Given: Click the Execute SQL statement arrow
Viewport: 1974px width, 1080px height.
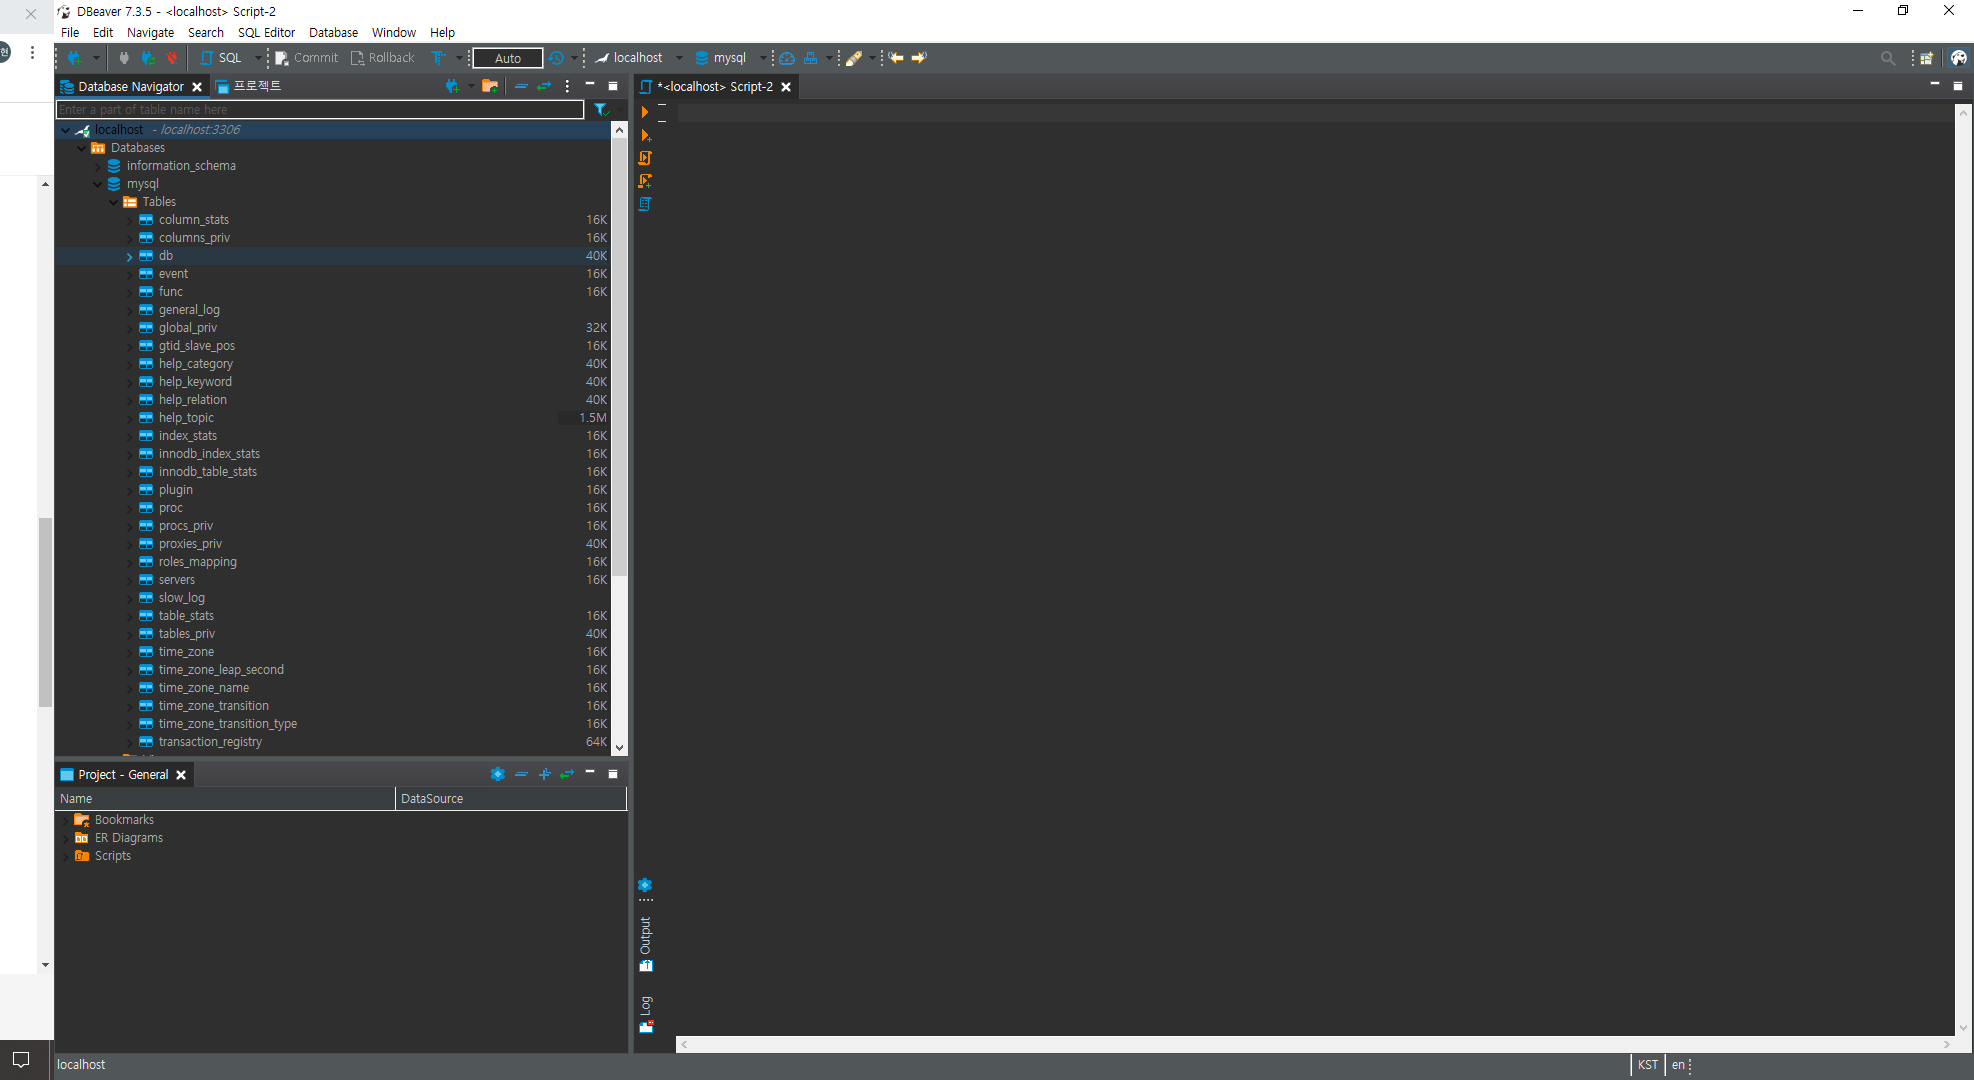Looking at the screenshot, I should coord(645,112).
